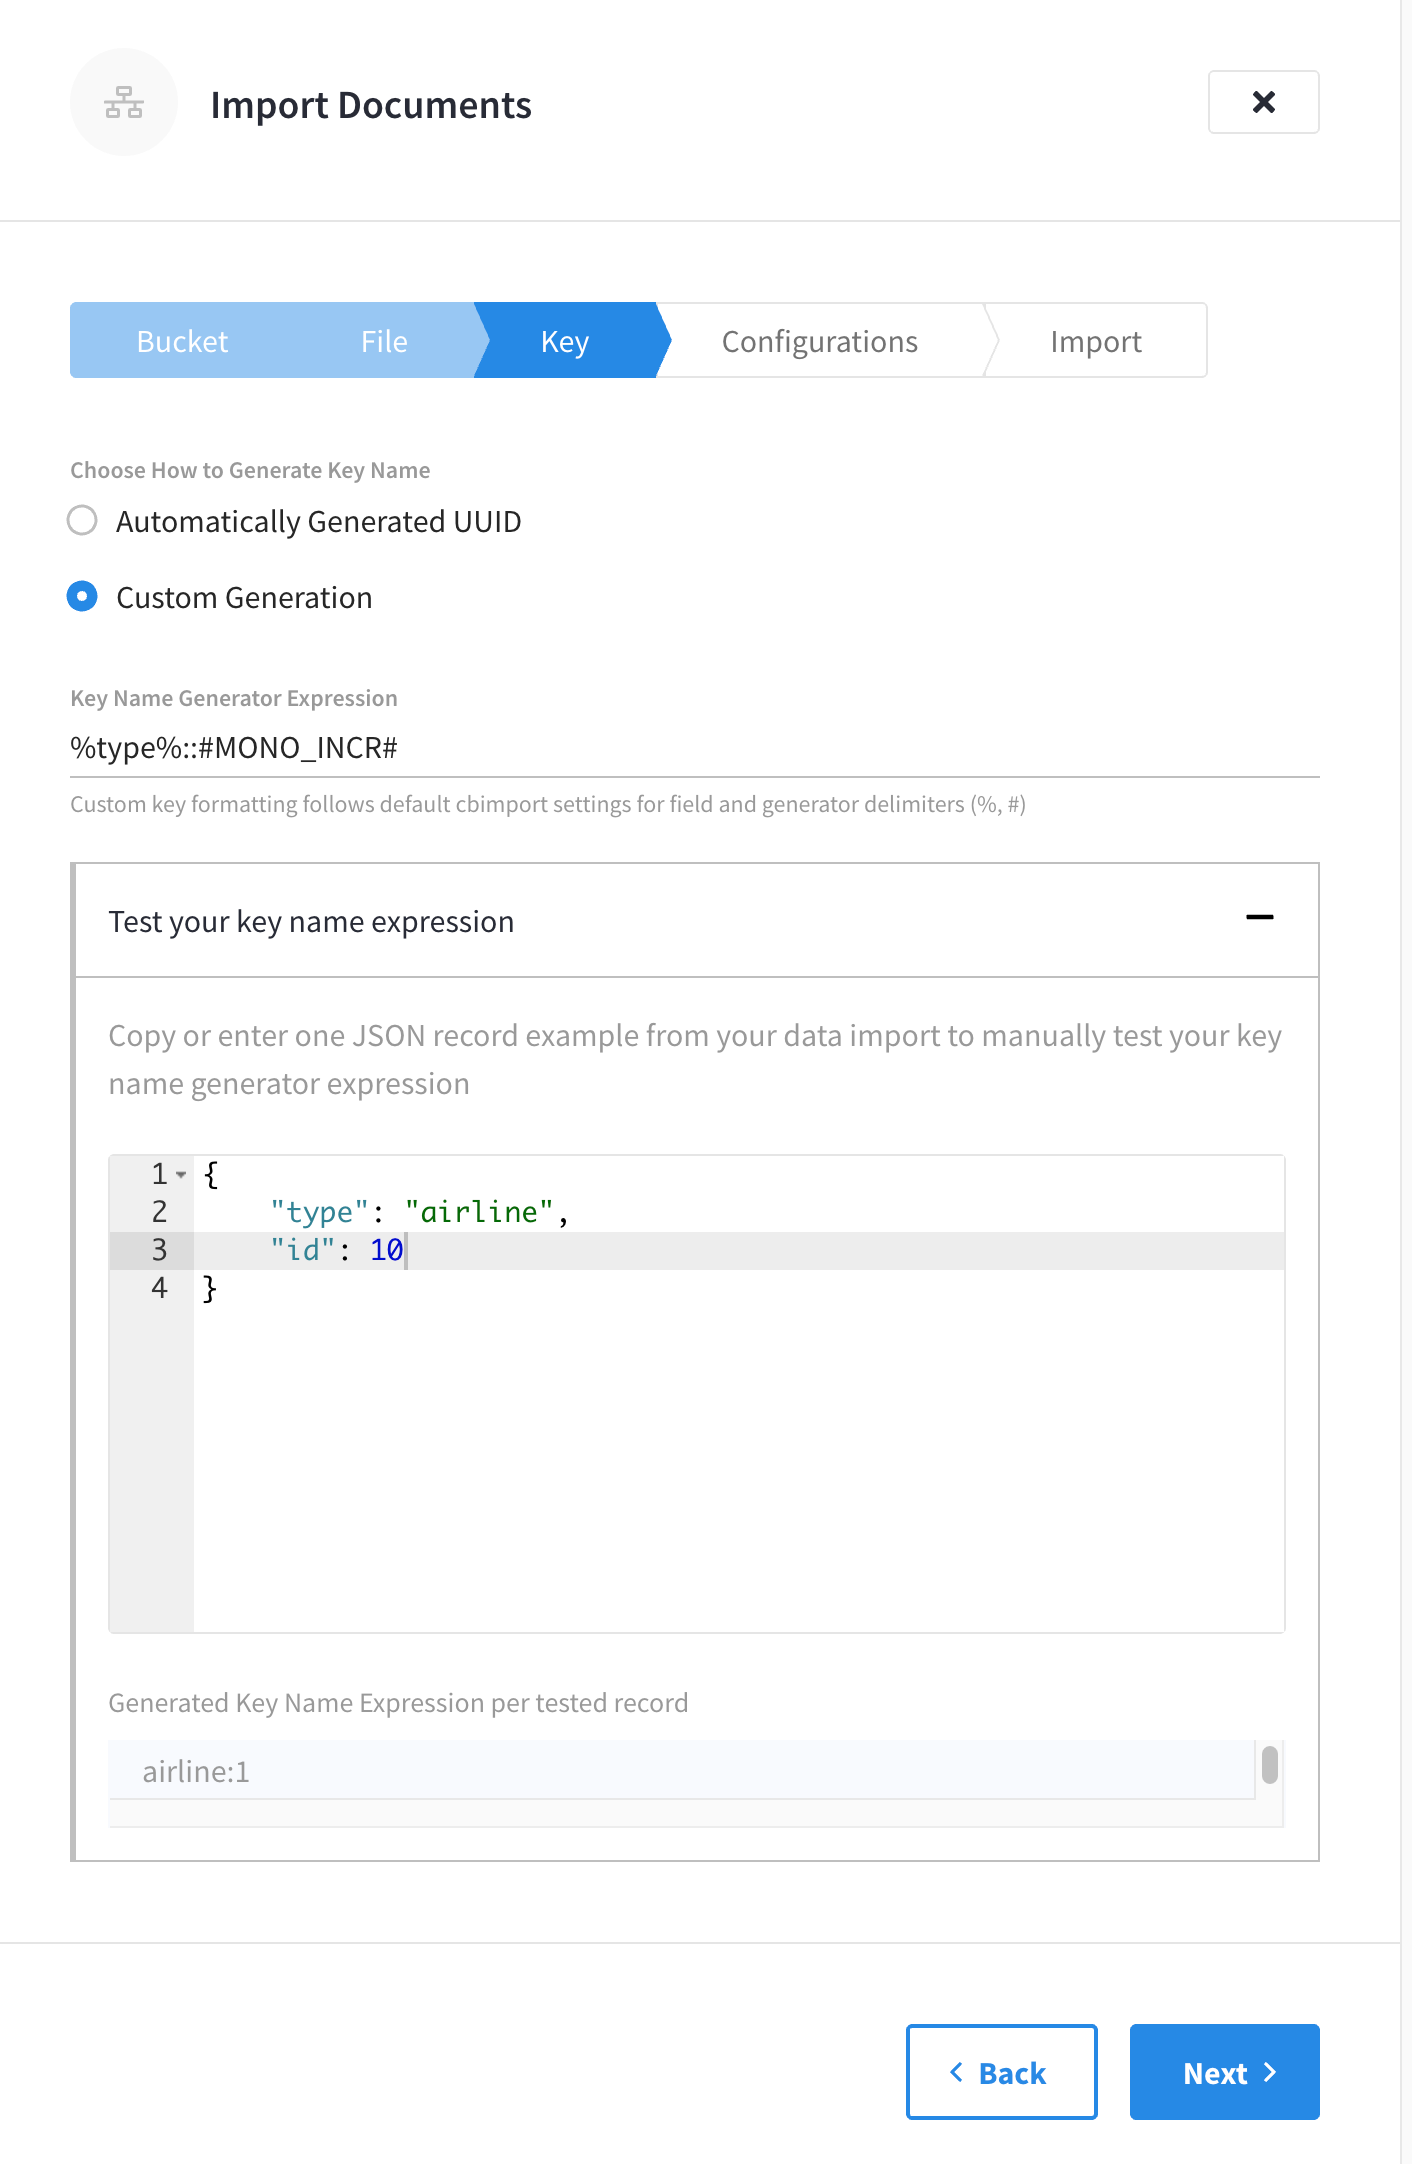The image size is (1412, 2164).
Task: Go to the Bucket step
Action: pos(182,342)
